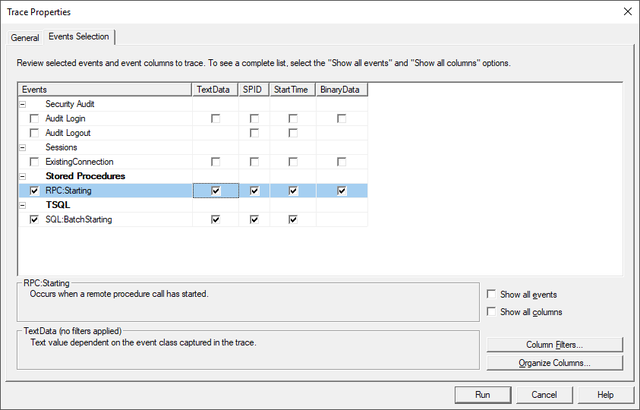Open the Column Filters dialog
The height and width of the screenshot is (410, 640).
point(555,345)
